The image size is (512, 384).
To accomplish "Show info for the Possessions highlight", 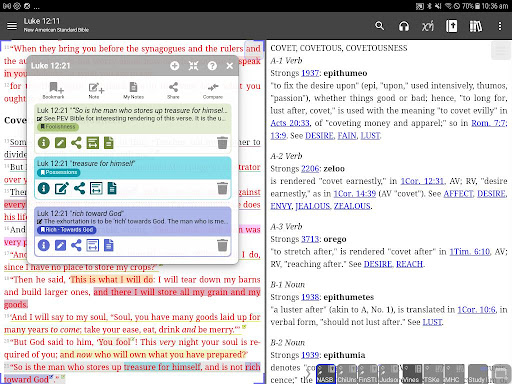I will click(x=44, y=188).
